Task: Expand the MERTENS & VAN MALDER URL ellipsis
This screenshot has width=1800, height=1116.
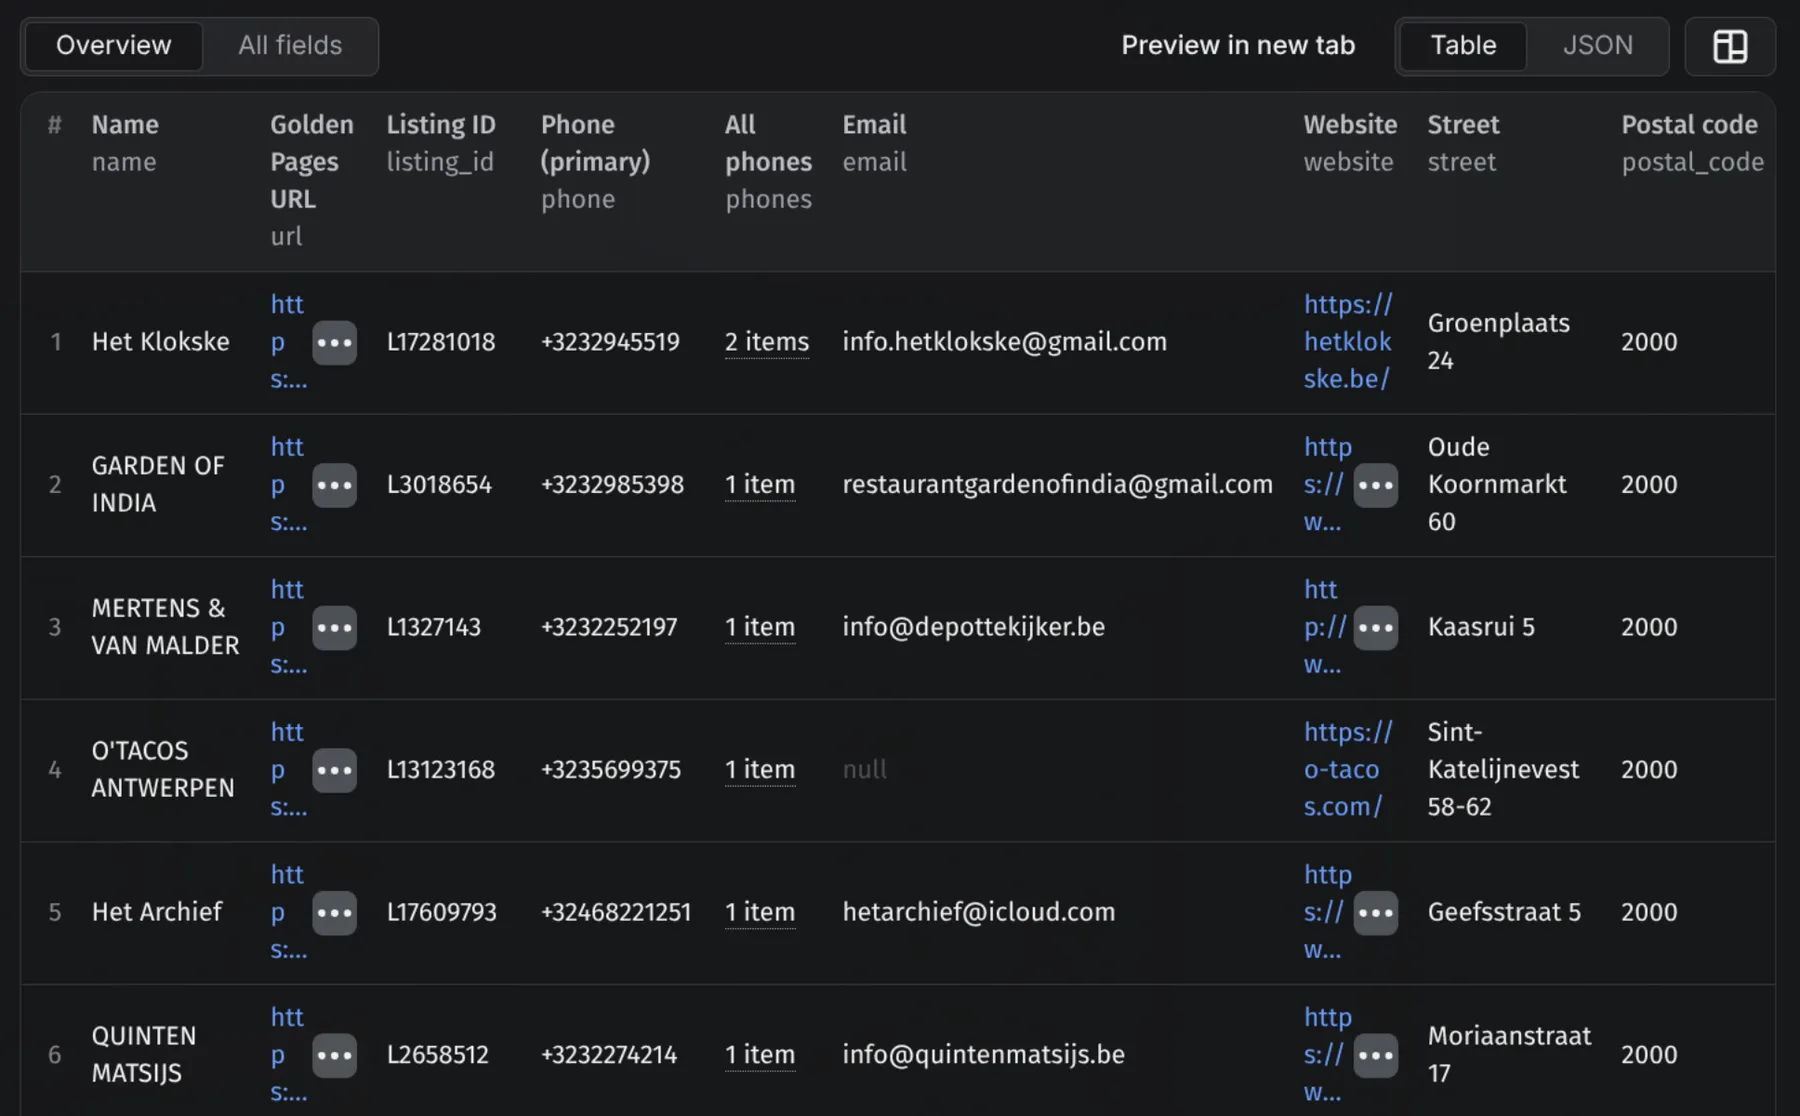Action: pyautogui.click(x=334, y=628)
